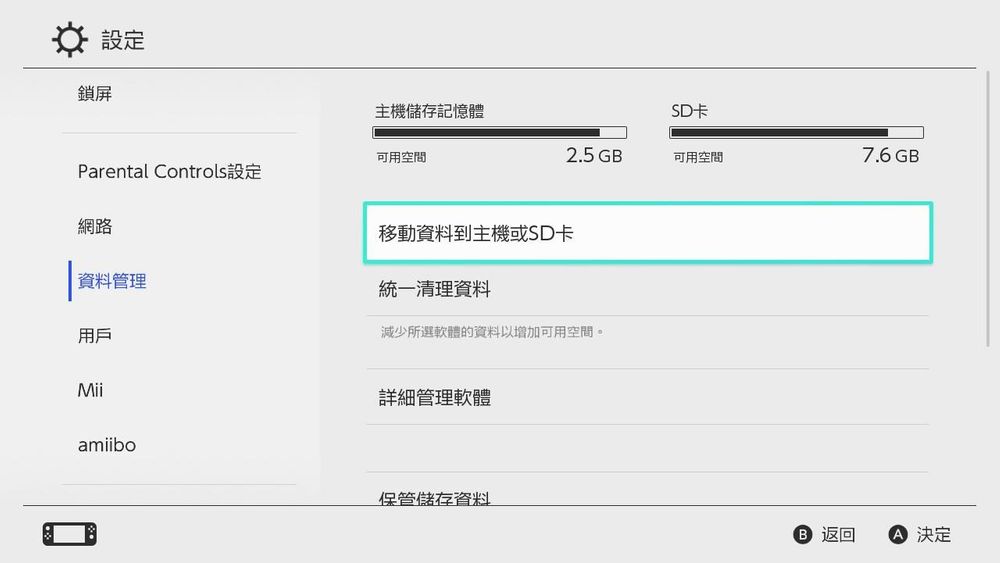
Task: Click the A button confirm icon
Action: coord(898,534)
